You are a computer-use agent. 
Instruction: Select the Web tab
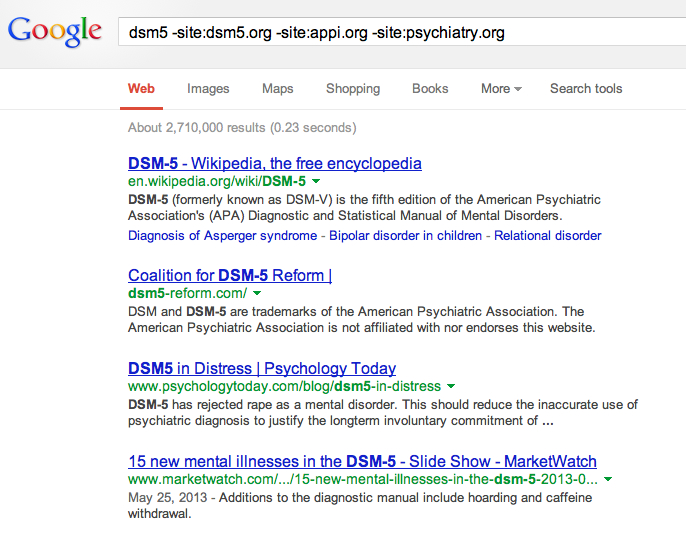coord(141,88)
